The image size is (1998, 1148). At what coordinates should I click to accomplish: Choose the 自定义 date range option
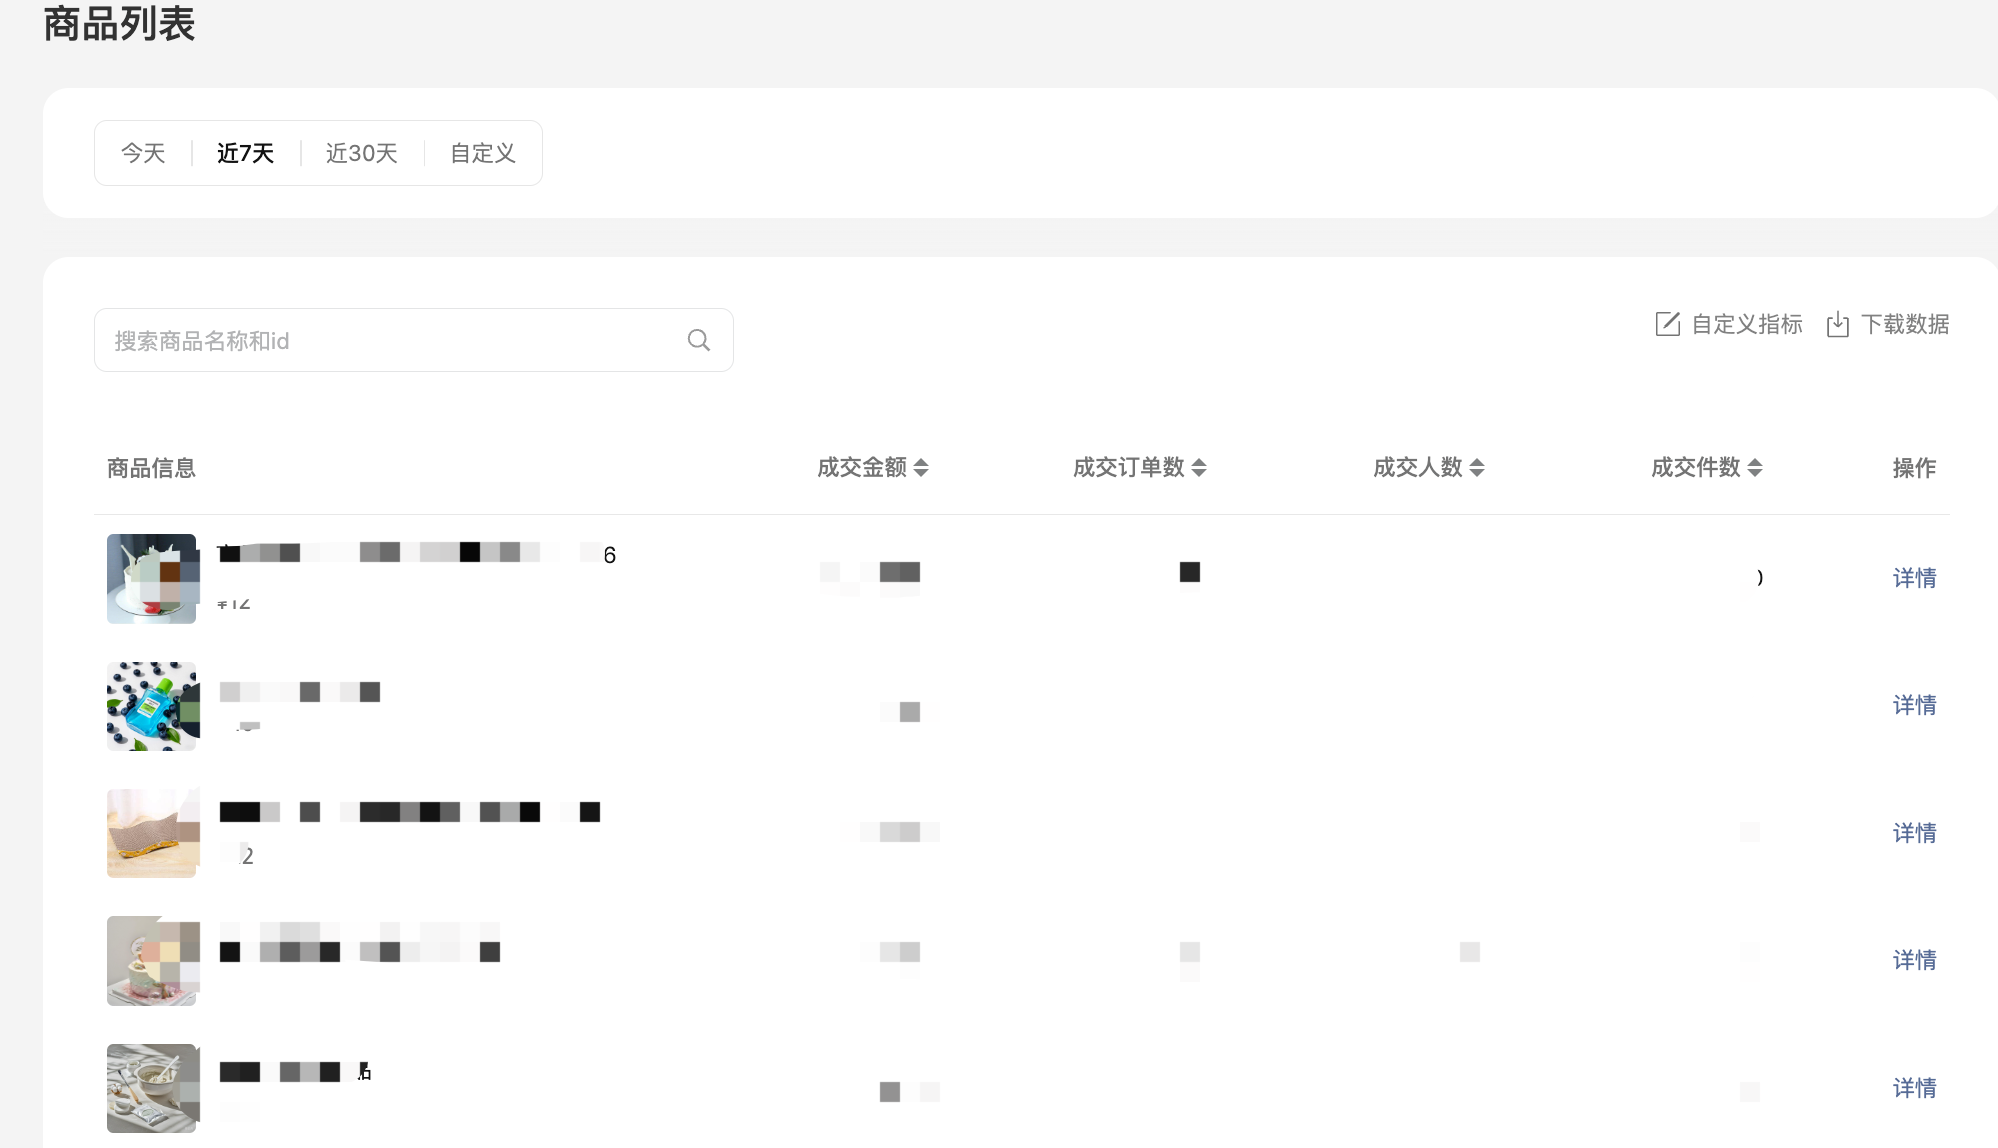click(483, 153)
